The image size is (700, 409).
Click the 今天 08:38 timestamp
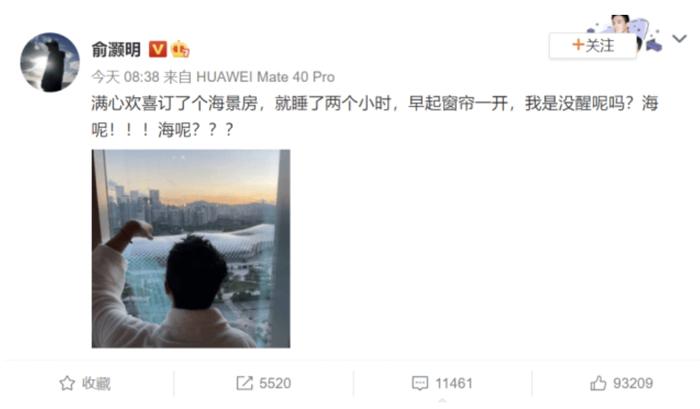tap(125, 77)
